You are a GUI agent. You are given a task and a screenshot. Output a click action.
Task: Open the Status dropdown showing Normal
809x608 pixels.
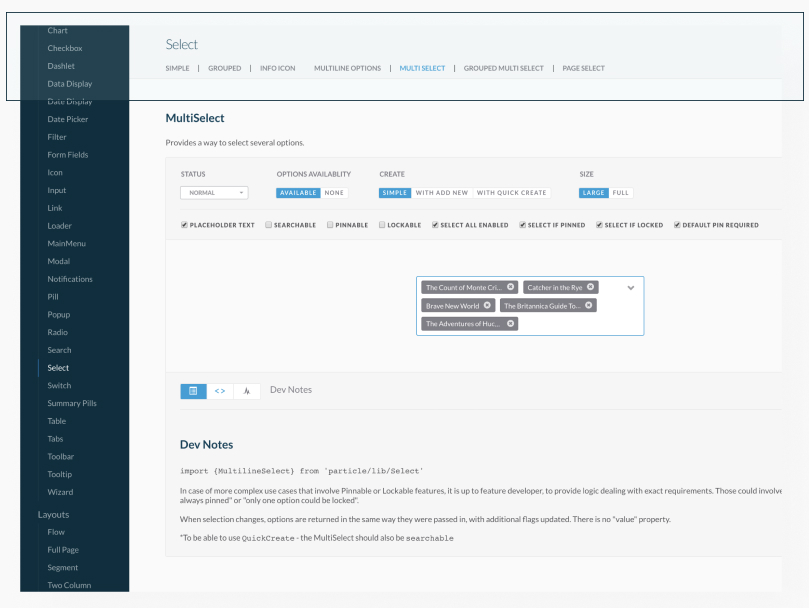click(x=214, y=193)
